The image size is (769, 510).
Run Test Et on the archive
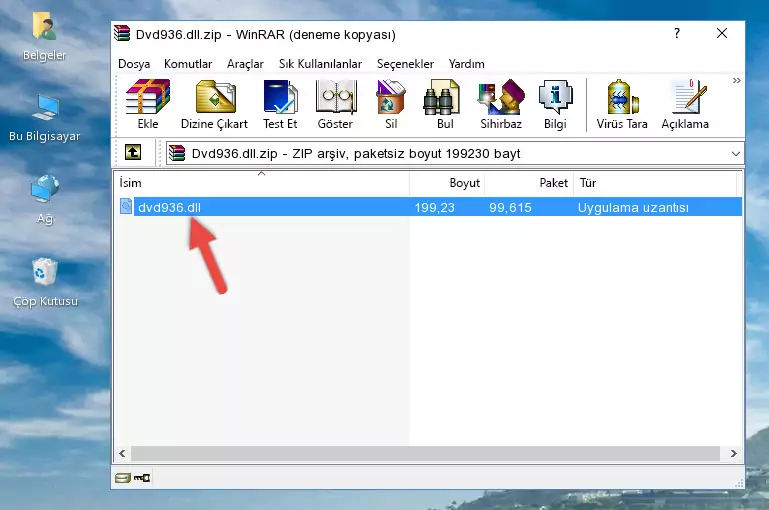[280, 104]
